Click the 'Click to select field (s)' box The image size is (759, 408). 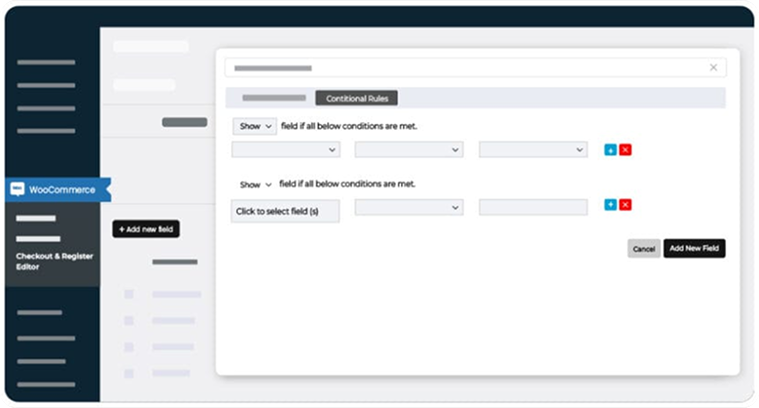click(285, 211)
